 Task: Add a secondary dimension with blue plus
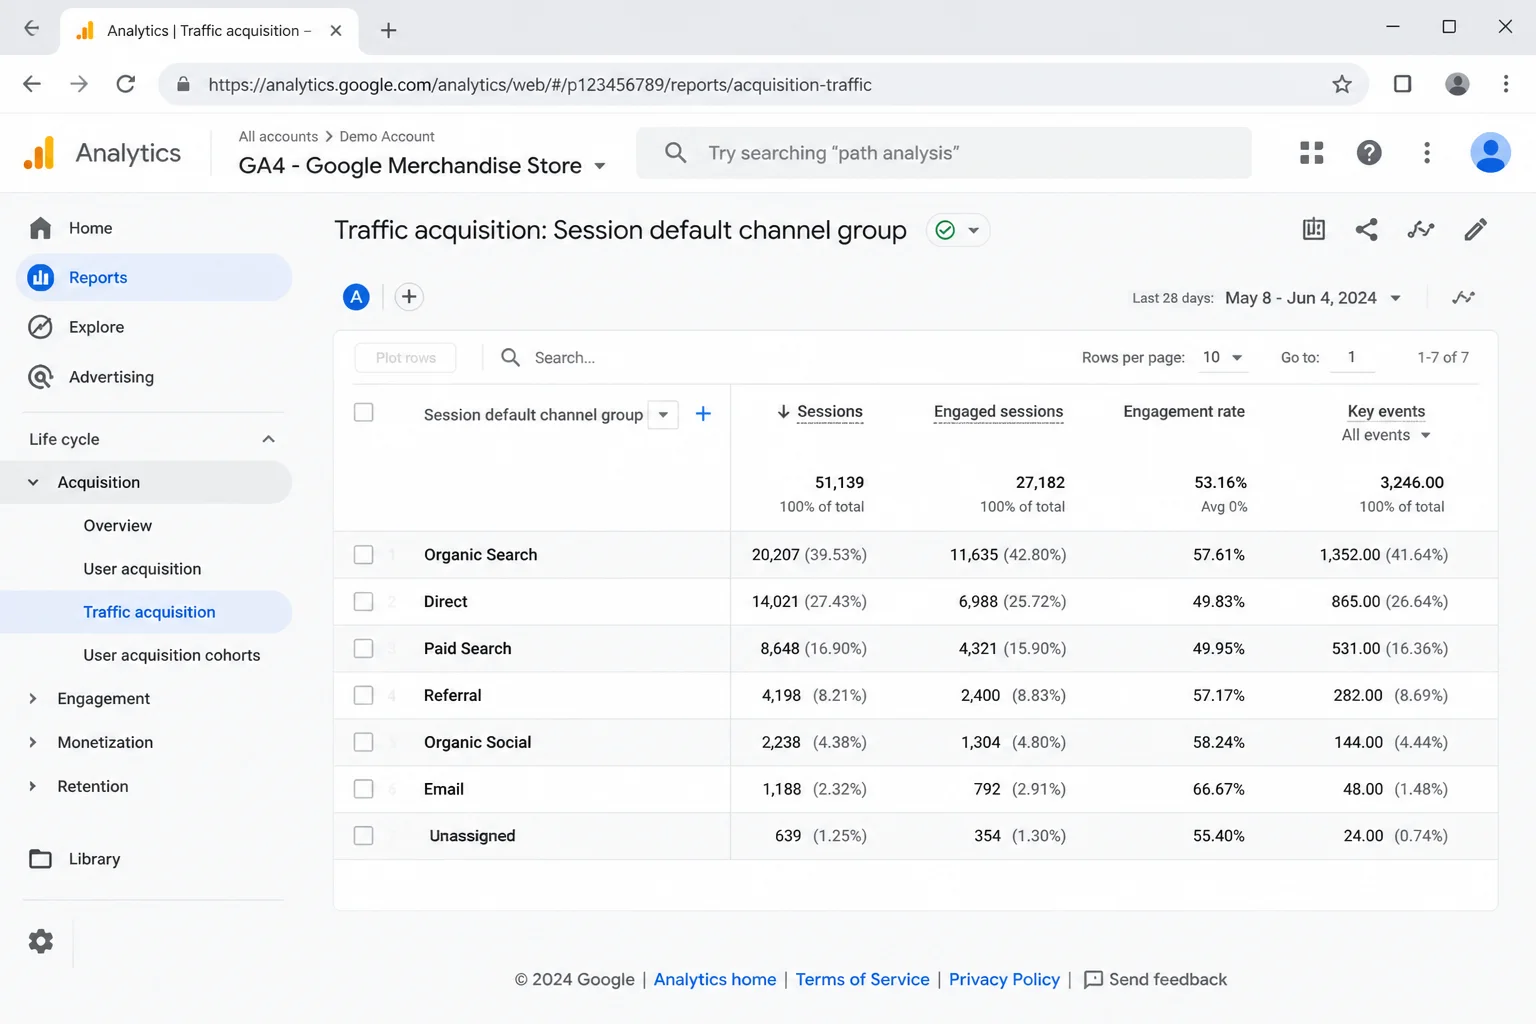click(703, 414)
